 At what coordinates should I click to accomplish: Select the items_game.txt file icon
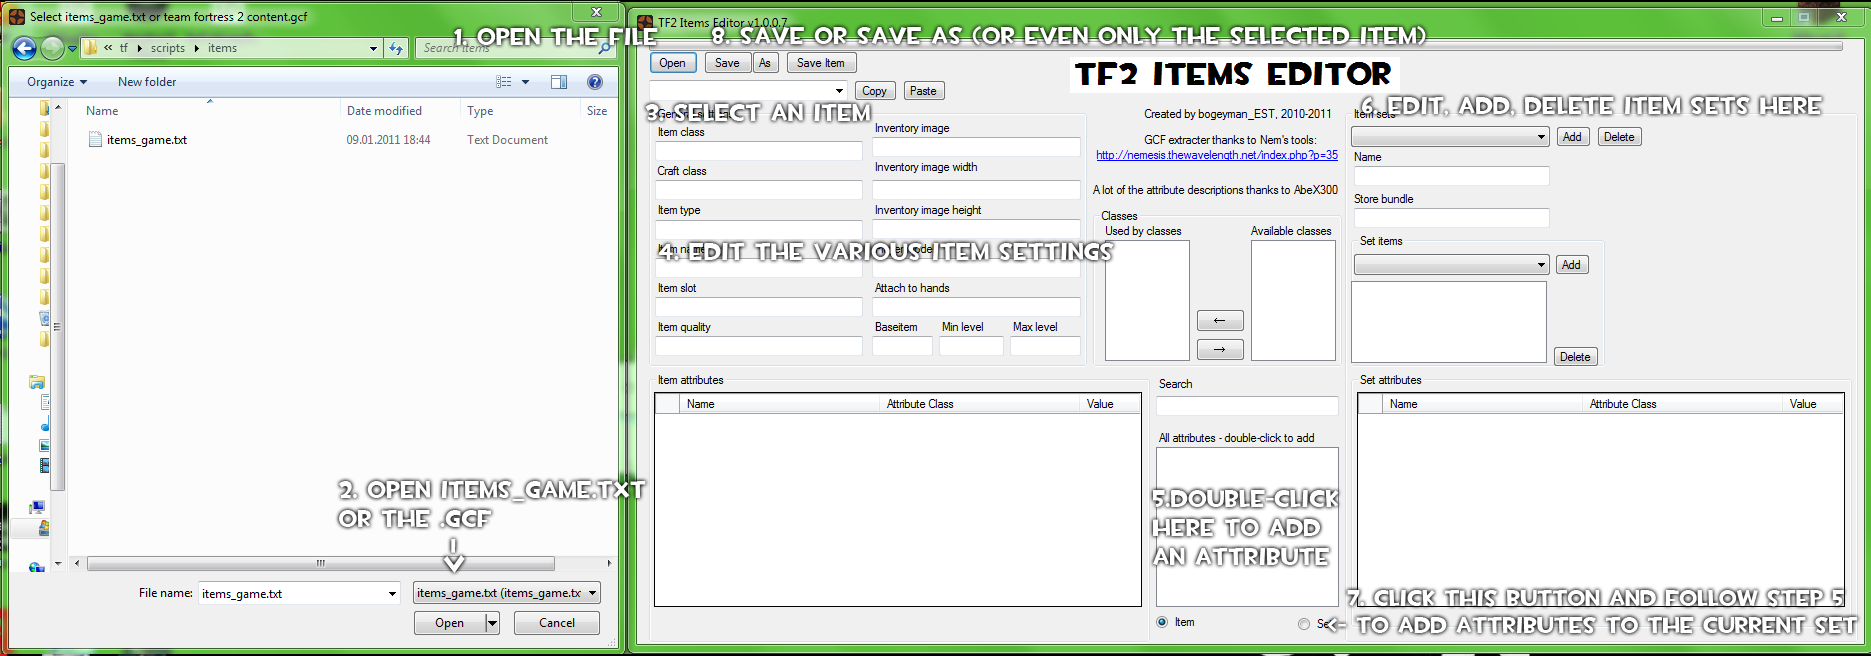click(95, 140)
